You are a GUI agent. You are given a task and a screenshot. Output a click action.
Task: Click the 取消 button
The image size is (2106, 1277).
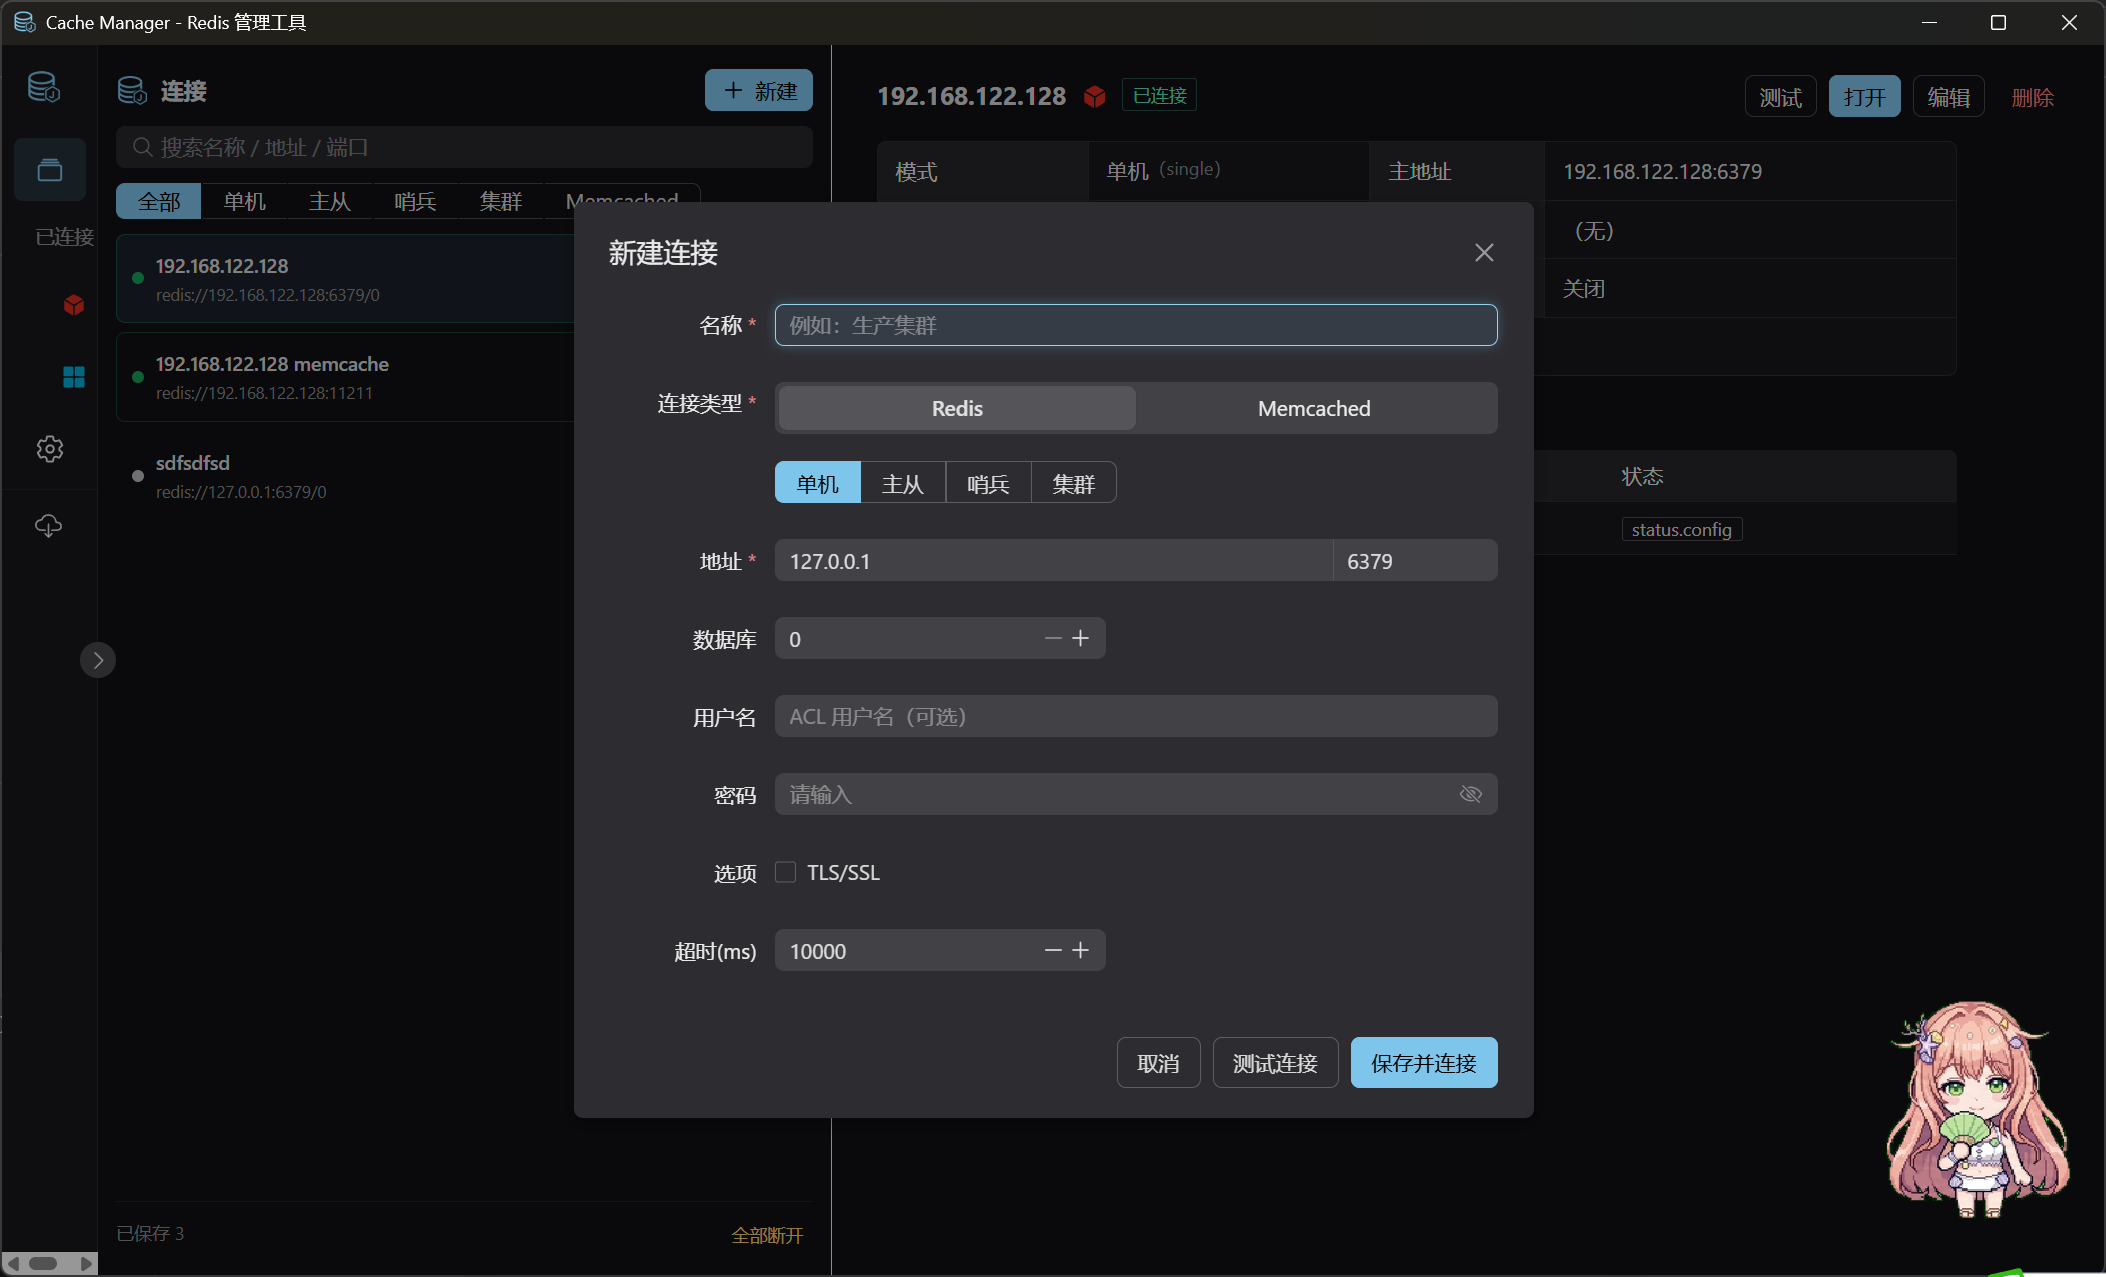click(1158, 1063)
